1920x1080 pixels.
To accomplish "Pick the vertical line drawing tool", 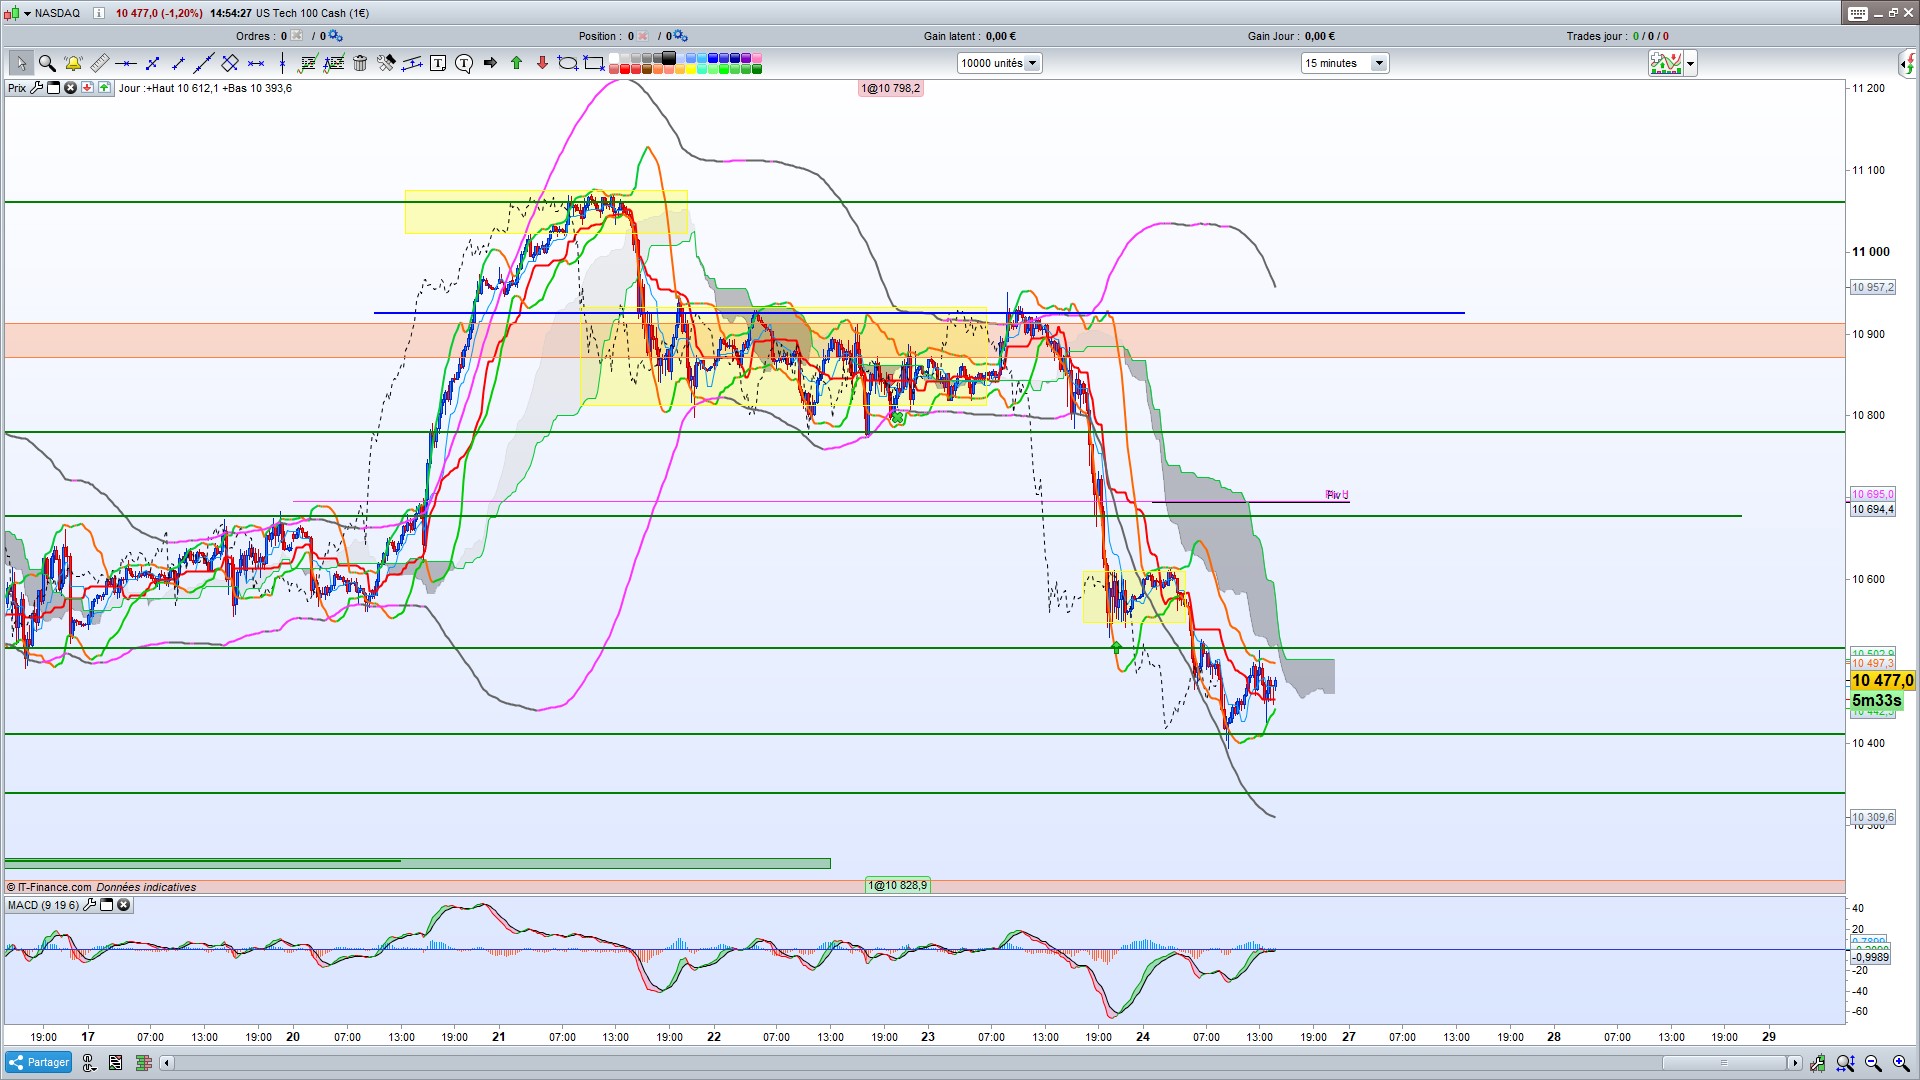I will [x=282, y=63].
